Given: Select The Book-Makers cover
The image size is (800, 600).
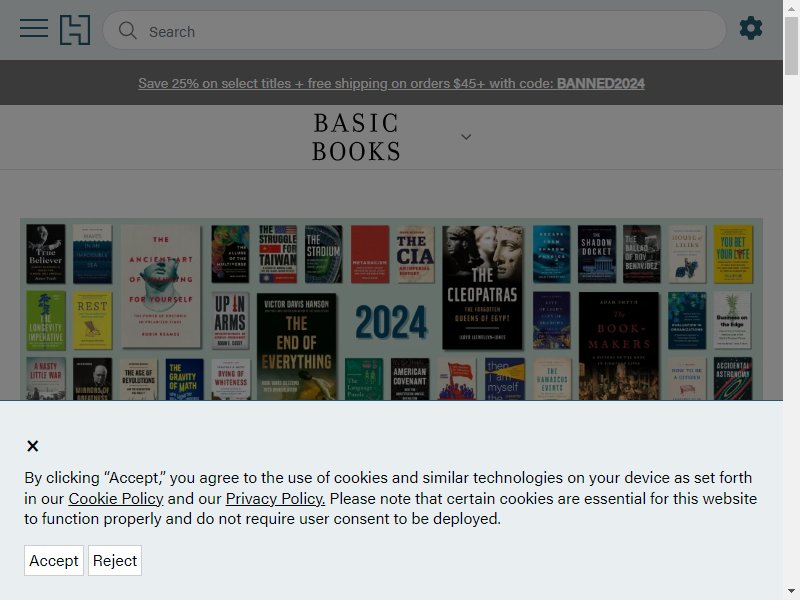Looking at the screenshot, I should 618,346.
